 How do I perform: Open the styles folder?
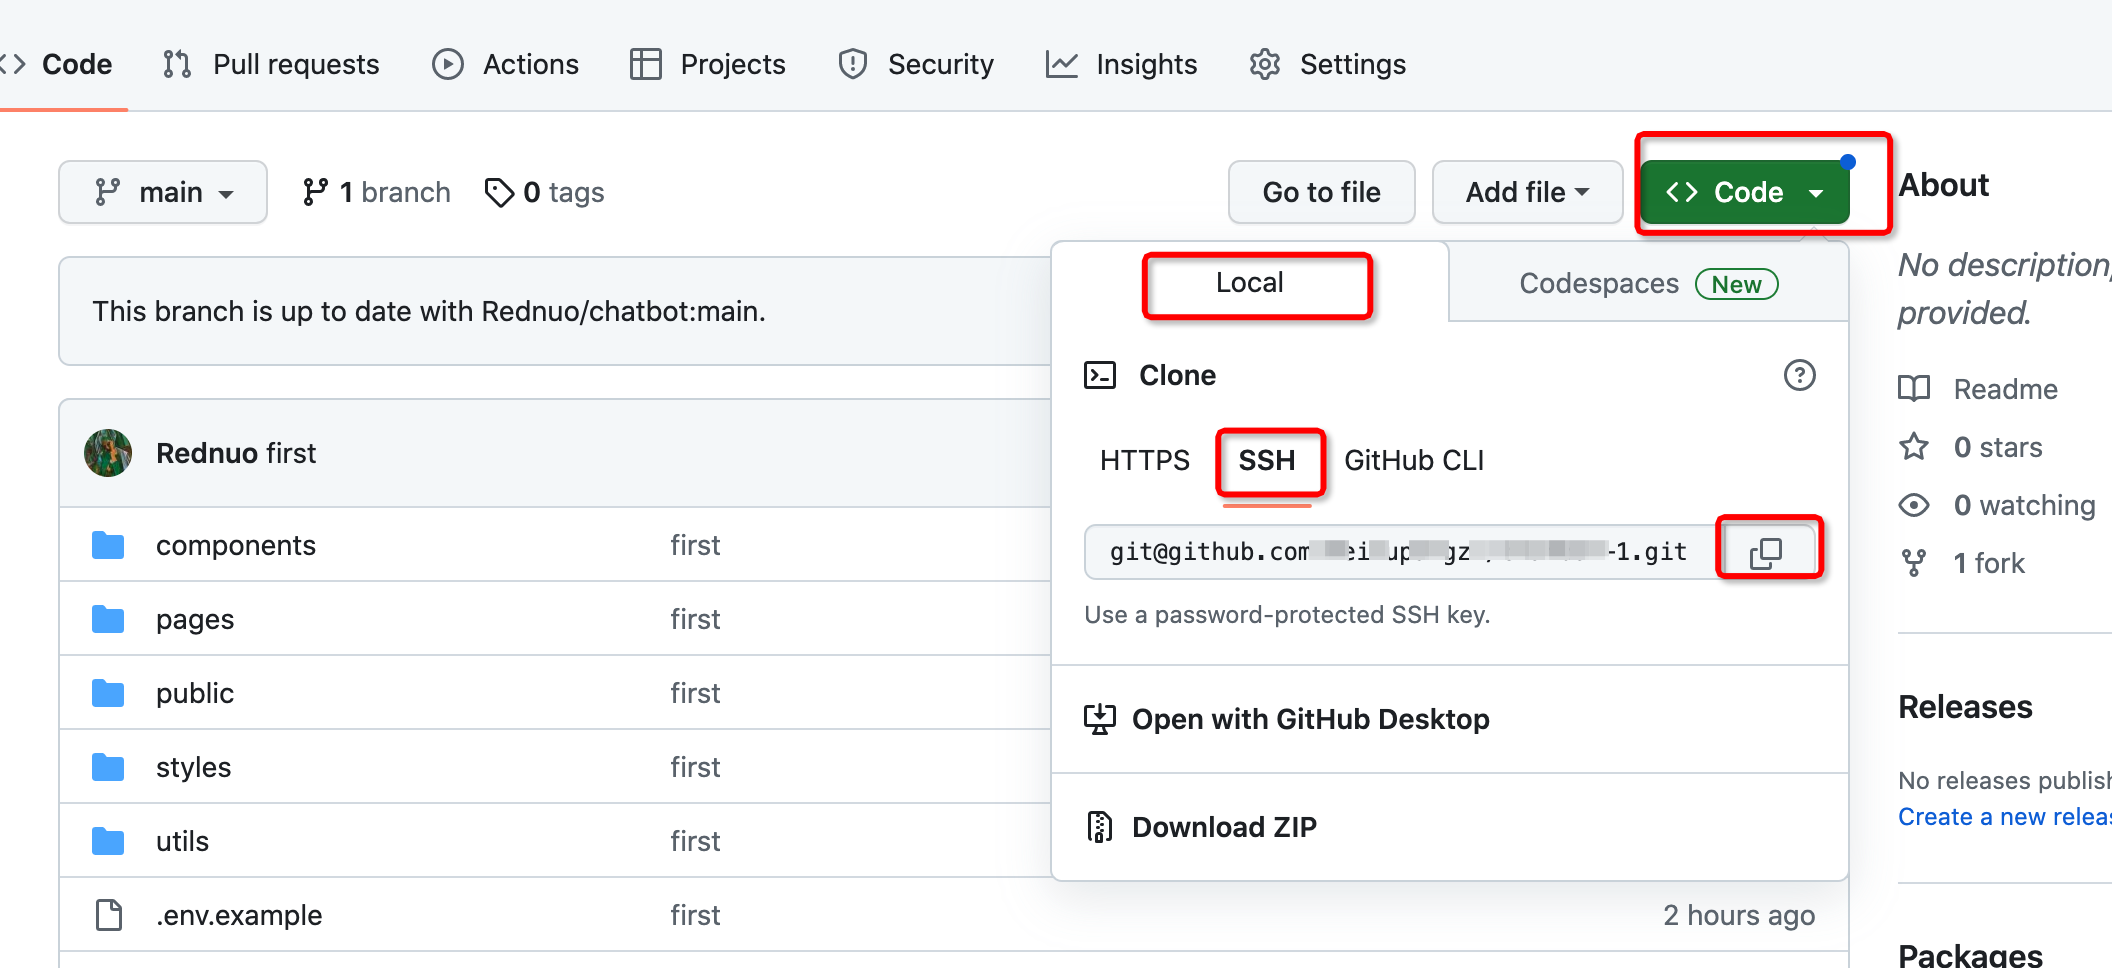point(193,767)
